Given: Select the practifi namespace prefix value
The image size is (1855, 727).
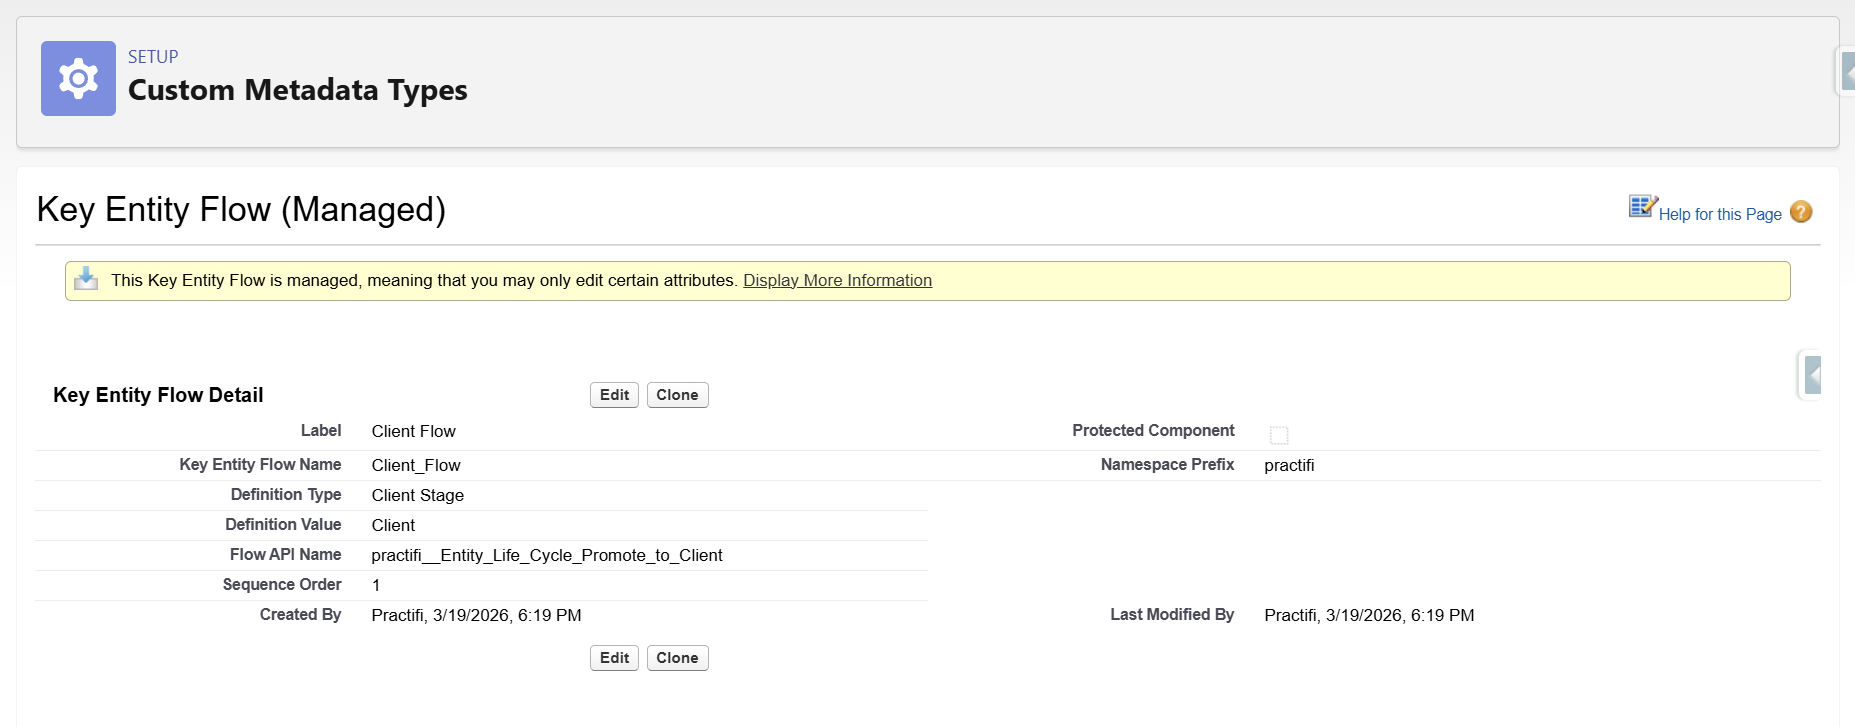Looking at the screenshot, I should [1289, 465].
